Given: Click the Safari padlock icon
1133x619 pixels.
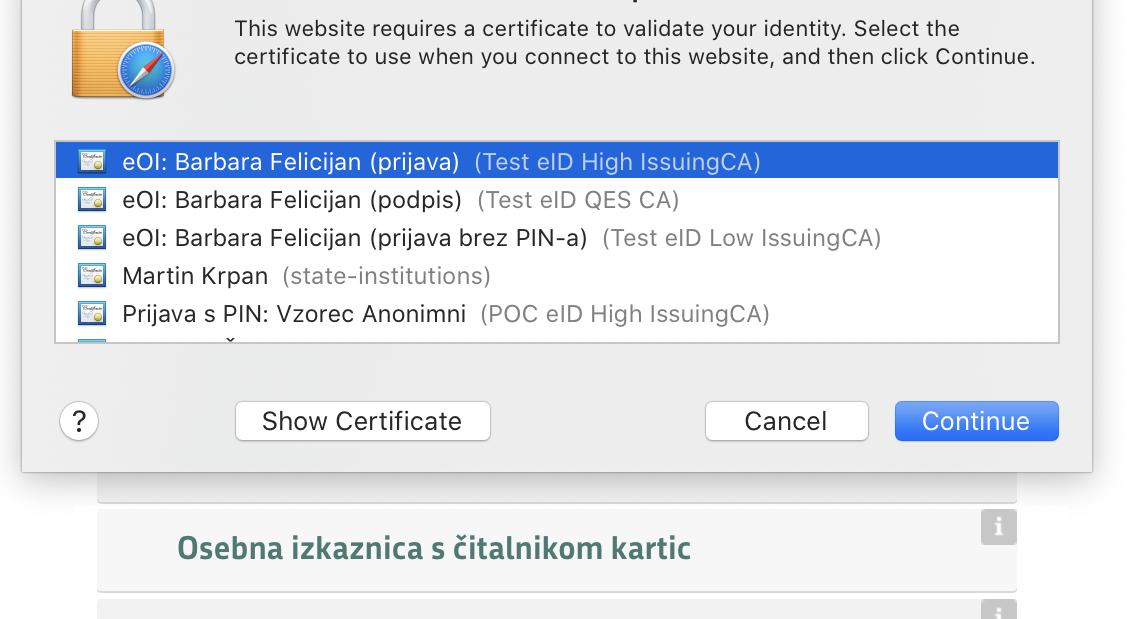Looking at the screenshot, I should click(123, 49).
